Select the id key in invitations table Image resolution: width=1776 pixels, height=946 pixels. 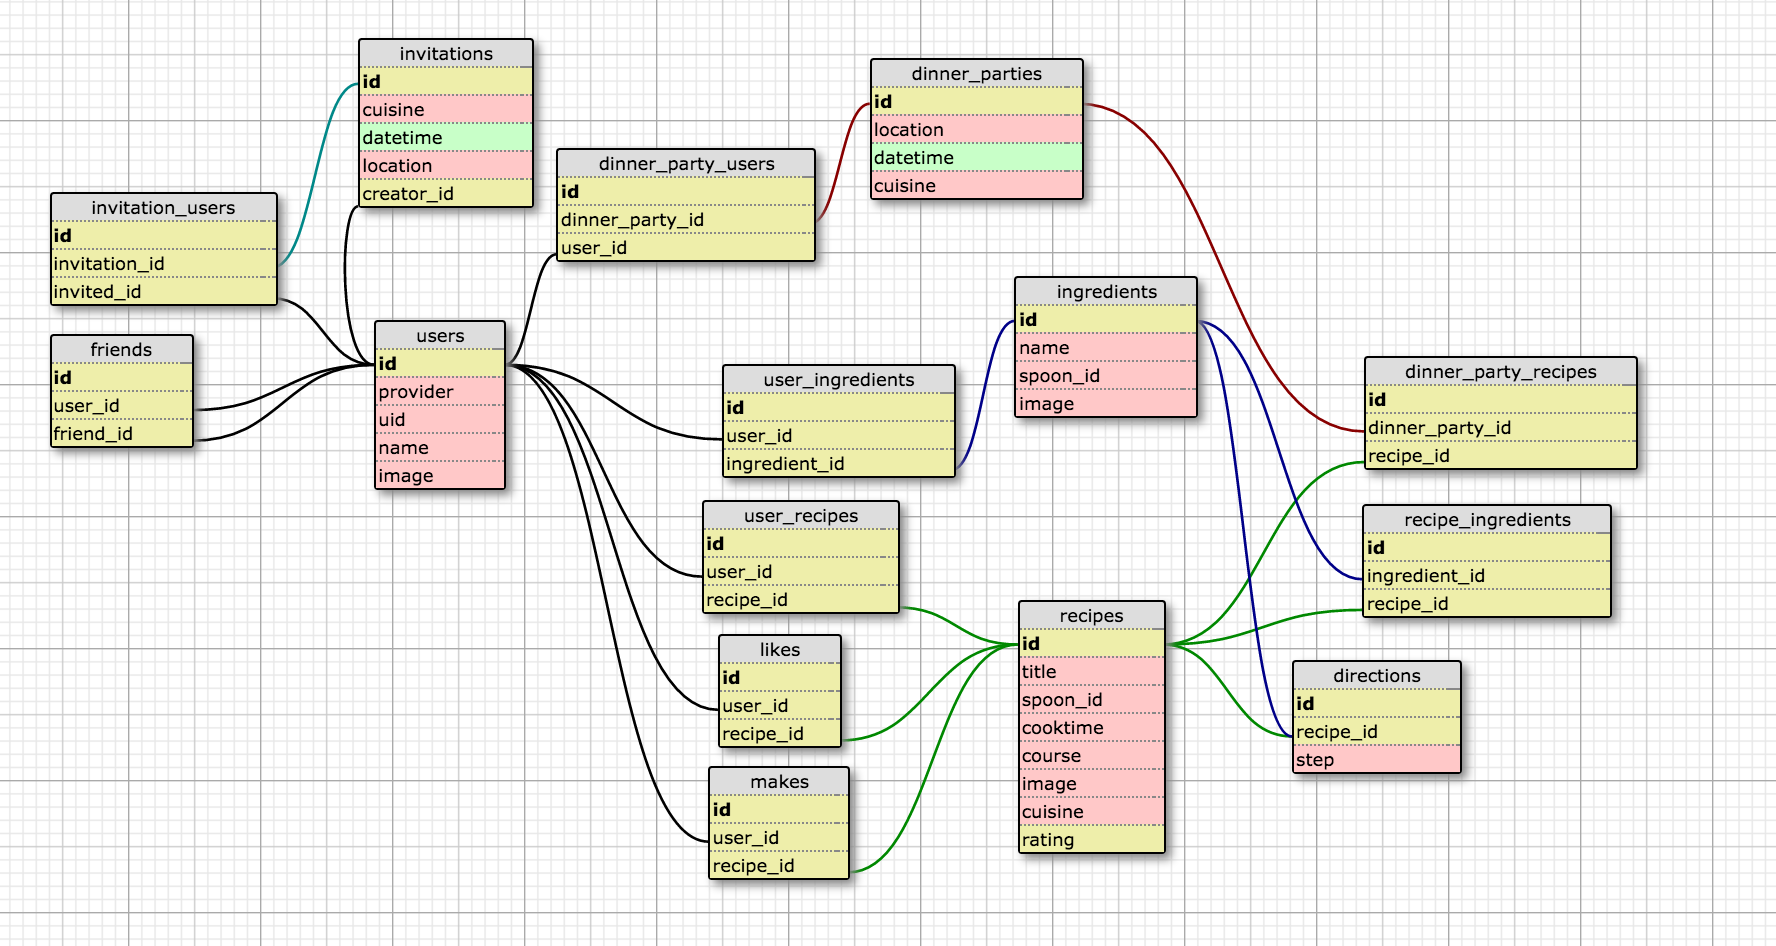tap(446, 82)
